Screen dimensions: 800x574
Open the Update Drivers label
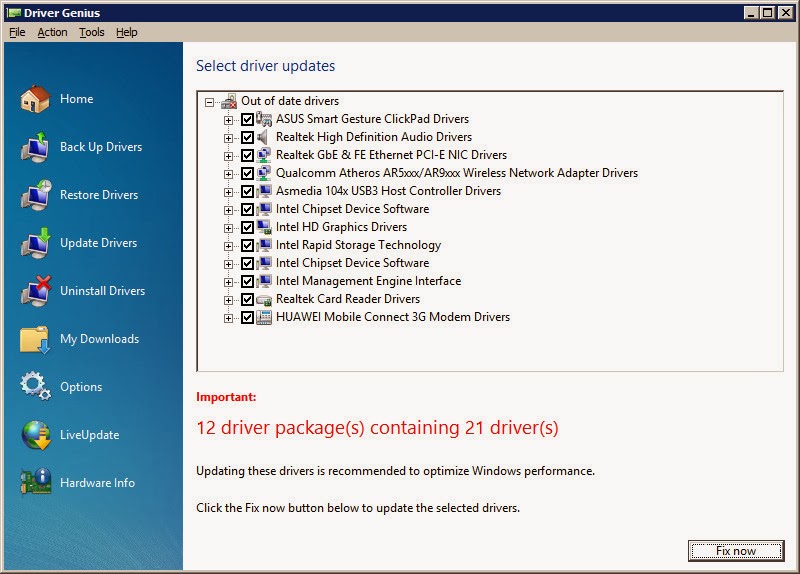pyautogui.click(x=98, y=243)
